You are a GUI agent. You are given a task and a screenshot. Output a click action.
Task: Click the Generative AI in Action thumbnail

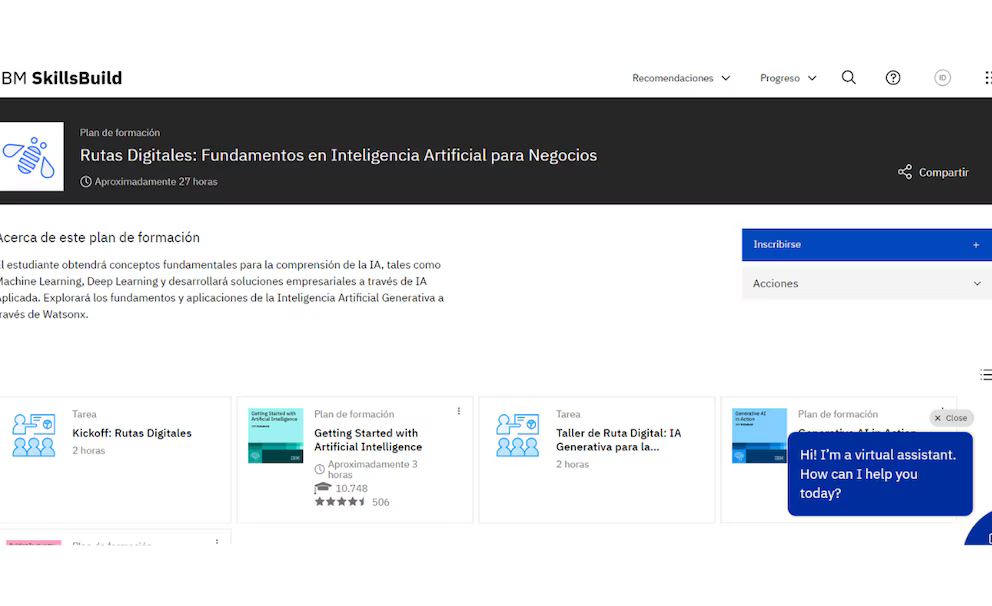tap(759, 435)
